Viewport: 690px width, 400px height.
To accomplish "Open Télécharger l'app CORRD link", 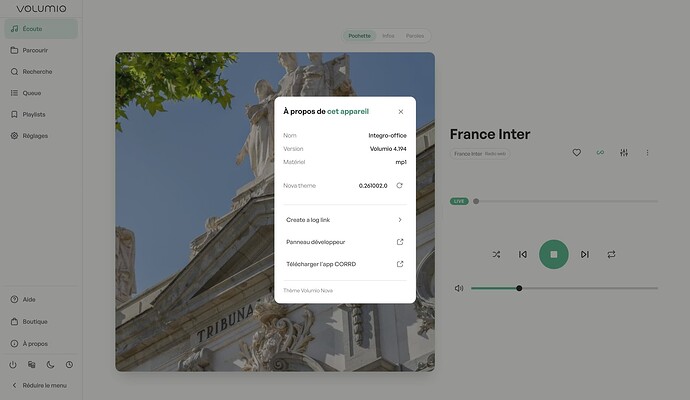I will tap(345, 264).
